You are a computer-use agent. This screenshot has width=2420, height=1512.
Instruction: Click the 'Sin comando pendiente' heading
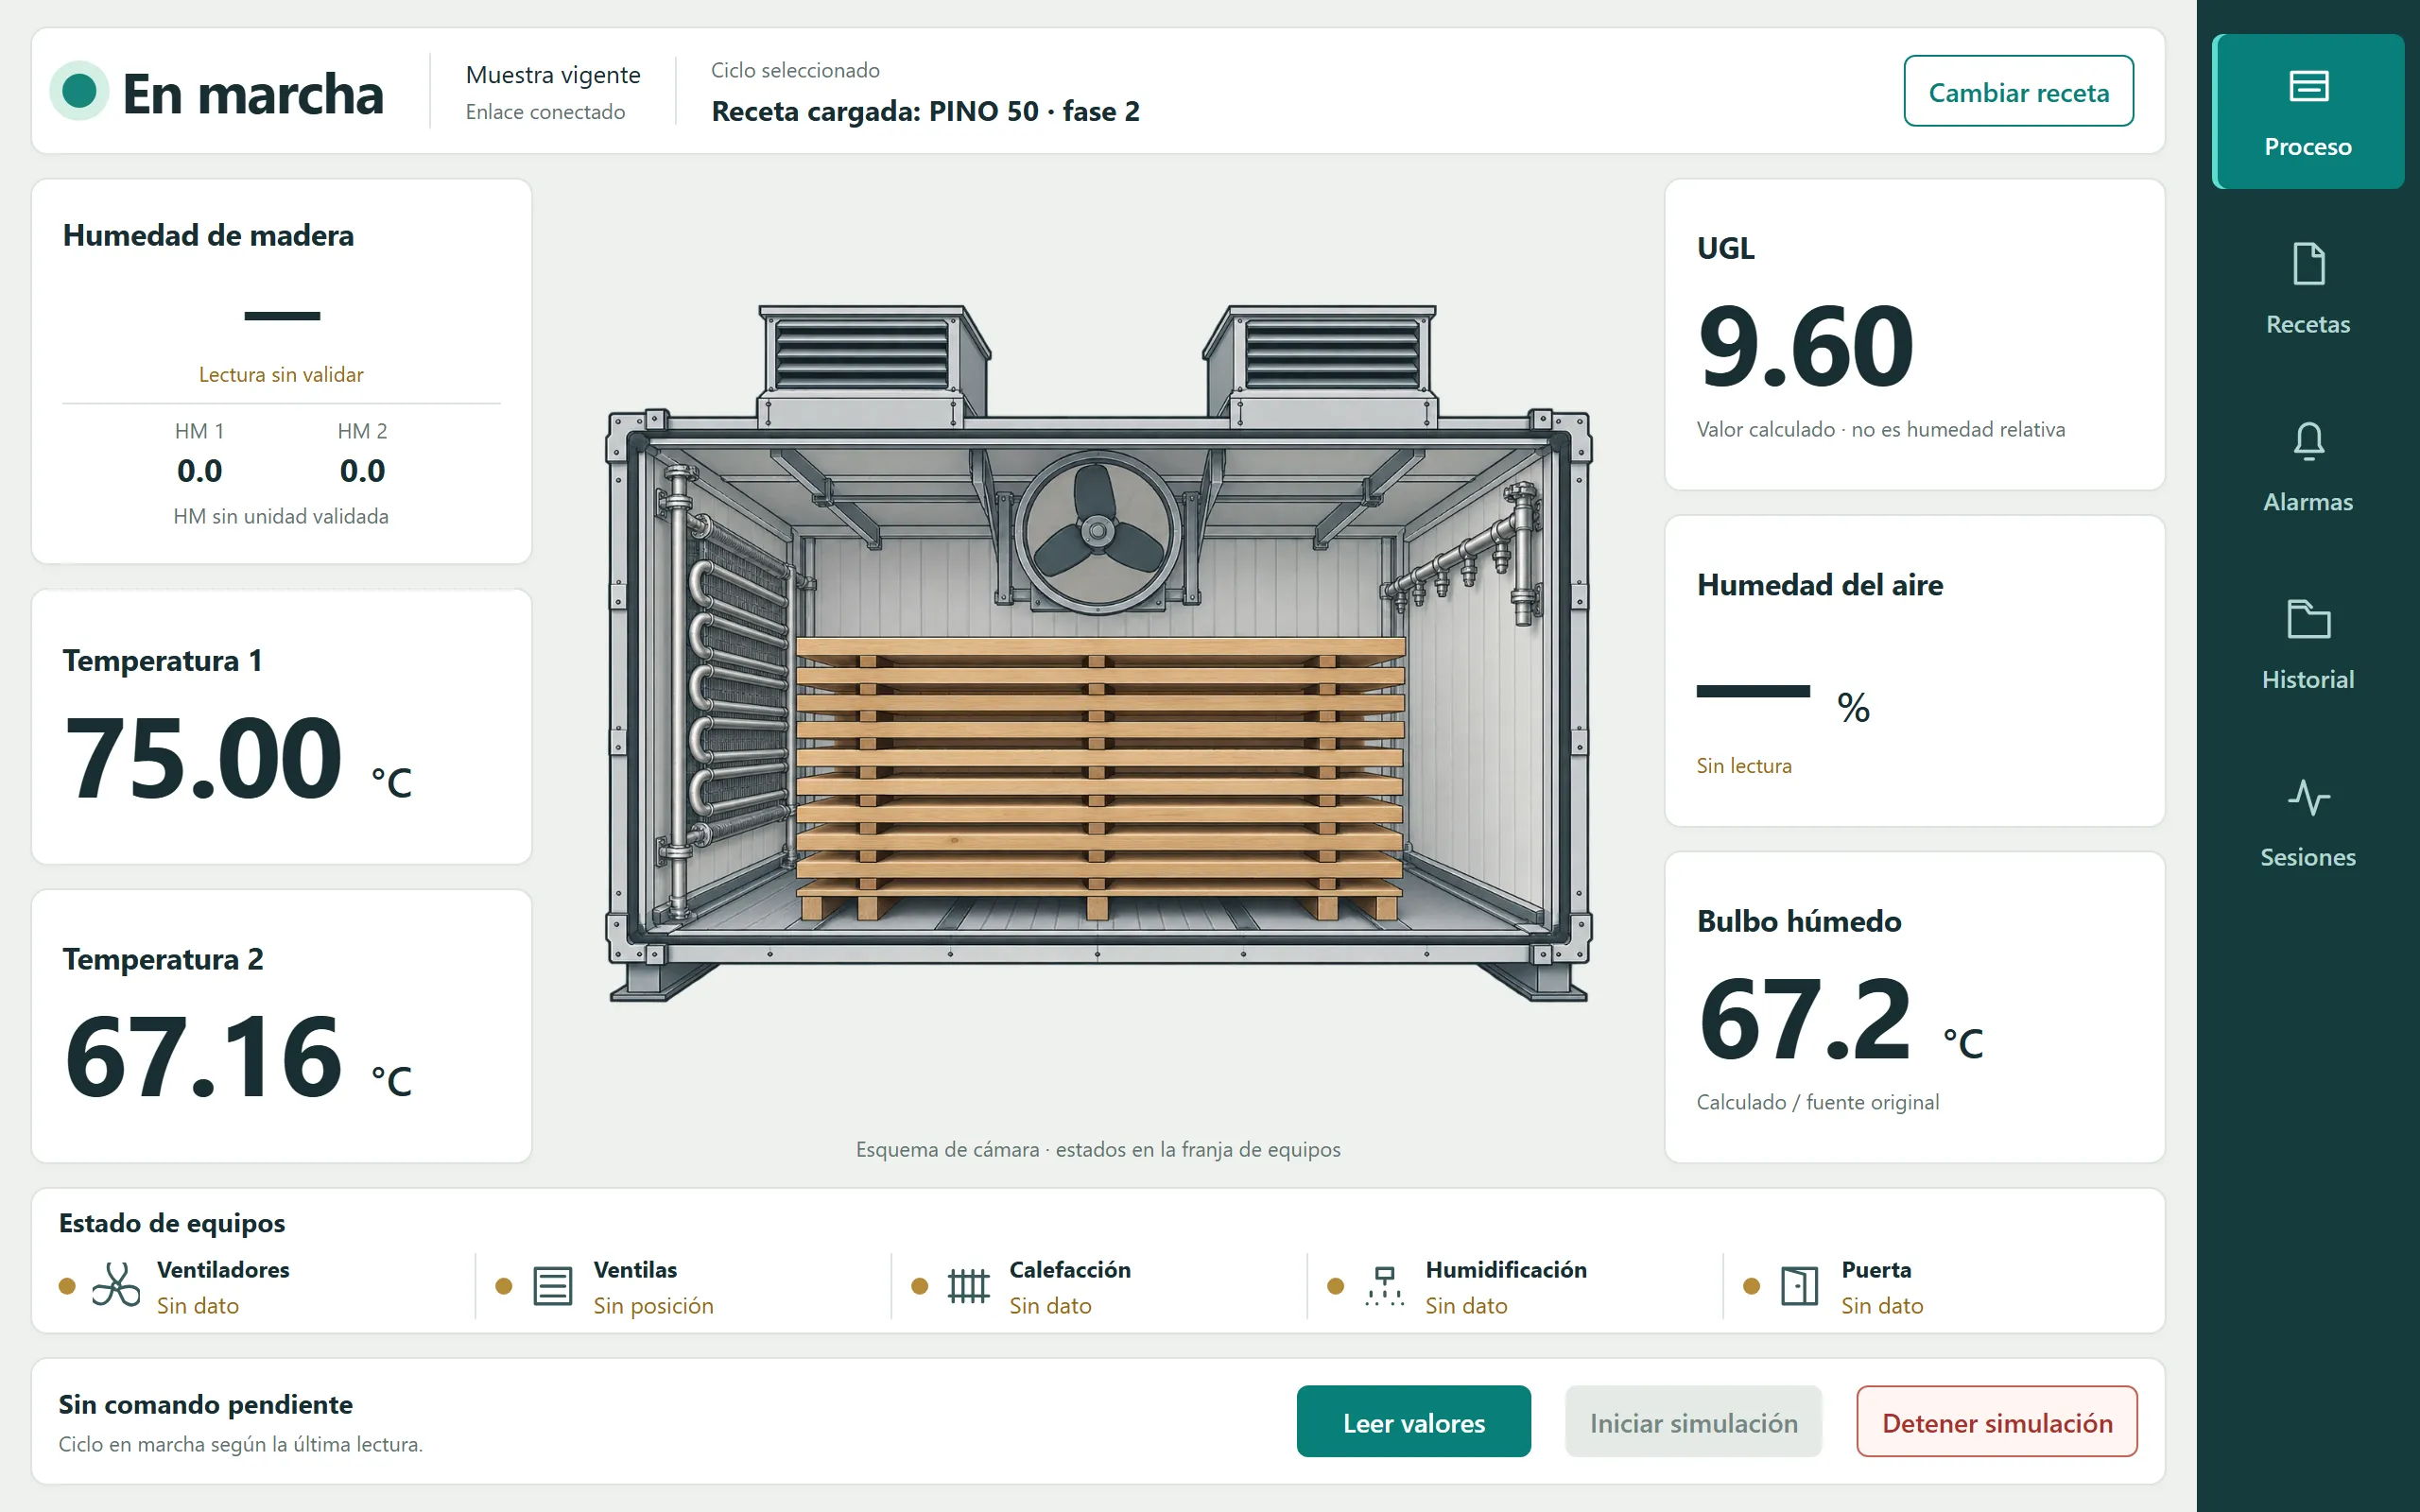click(205, 1404)
